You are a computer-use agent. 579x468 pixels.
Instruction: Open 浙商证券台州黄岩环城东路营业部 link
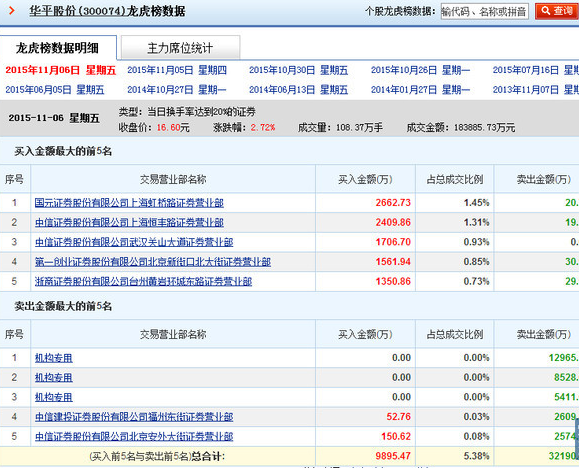tap(143, 281)
